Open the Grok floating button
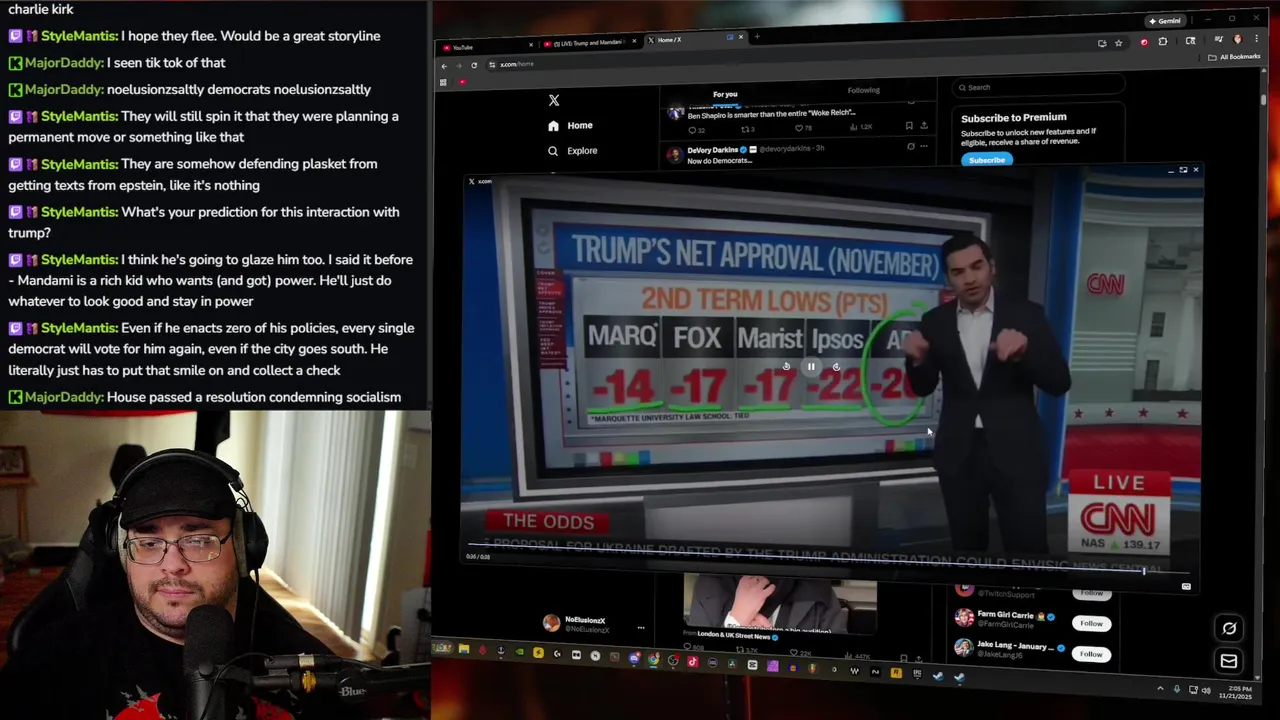This screenshot has height=720, width=1280. point(1230,628)
